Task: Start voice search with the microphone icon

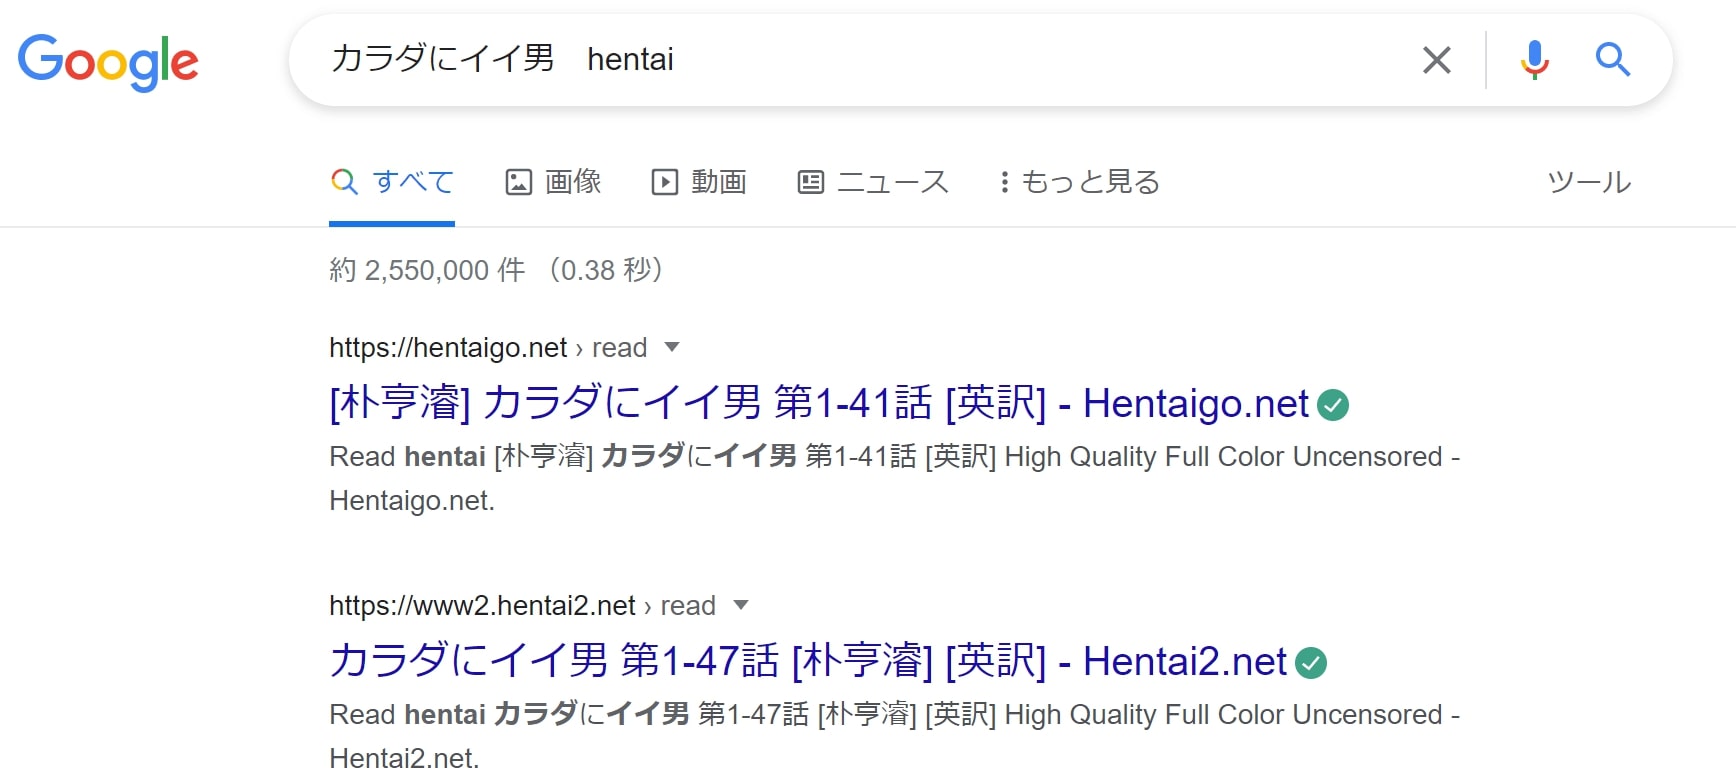Action: point(1534,60)
